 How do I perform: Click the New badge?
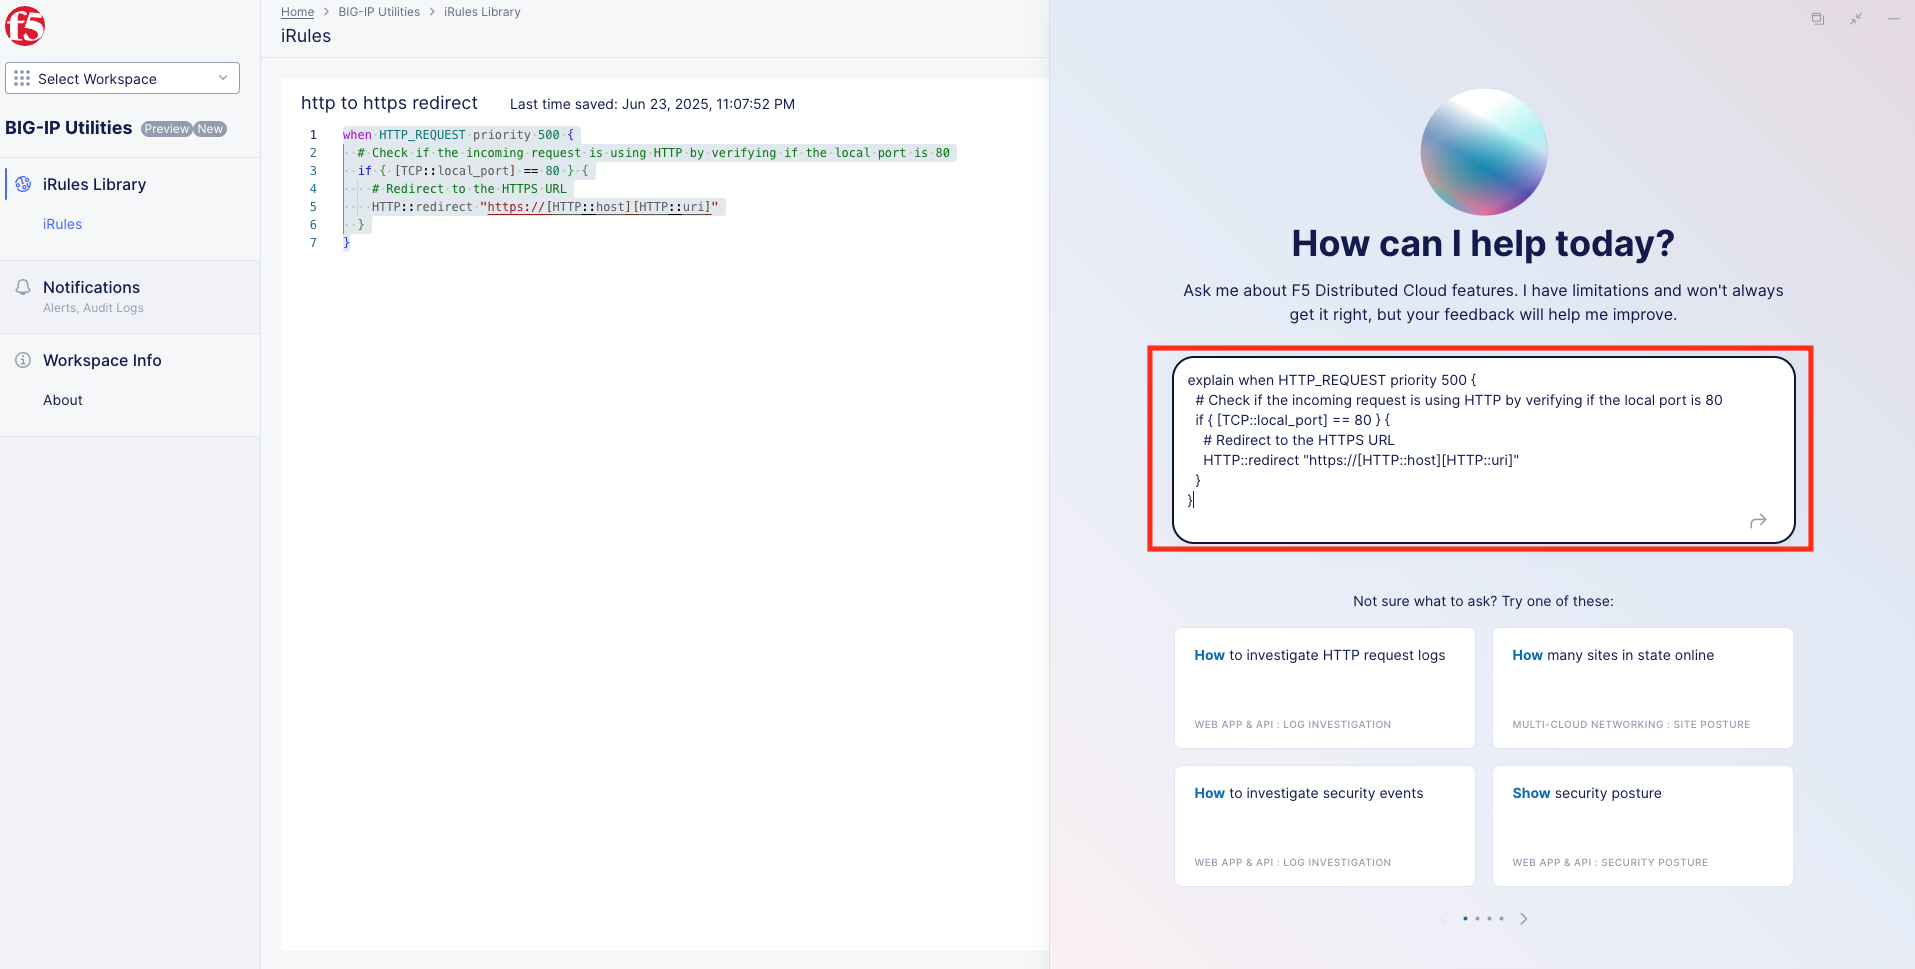point(210,129)
